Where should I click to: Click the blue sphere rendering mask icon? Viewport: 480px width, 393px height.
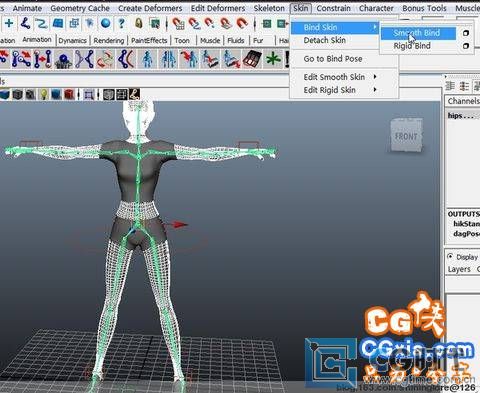(106, 23)
